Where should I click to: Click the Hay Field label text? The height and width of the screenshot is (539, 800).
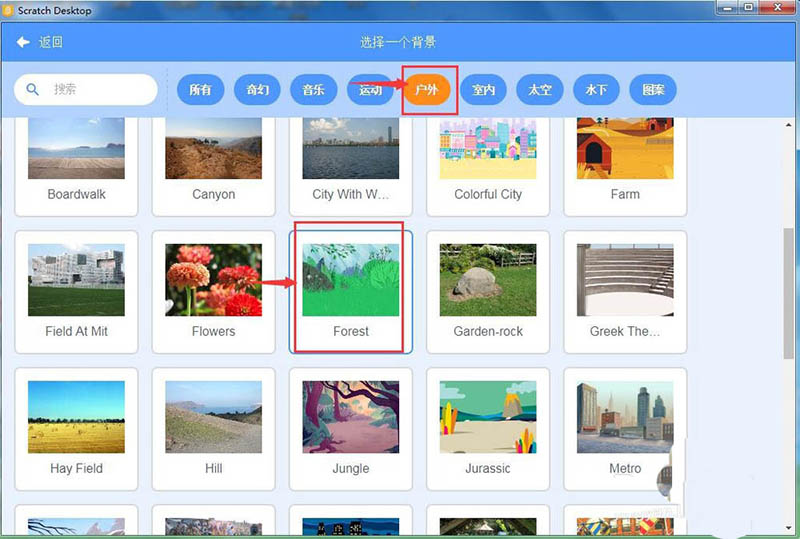tap(77, 469)
